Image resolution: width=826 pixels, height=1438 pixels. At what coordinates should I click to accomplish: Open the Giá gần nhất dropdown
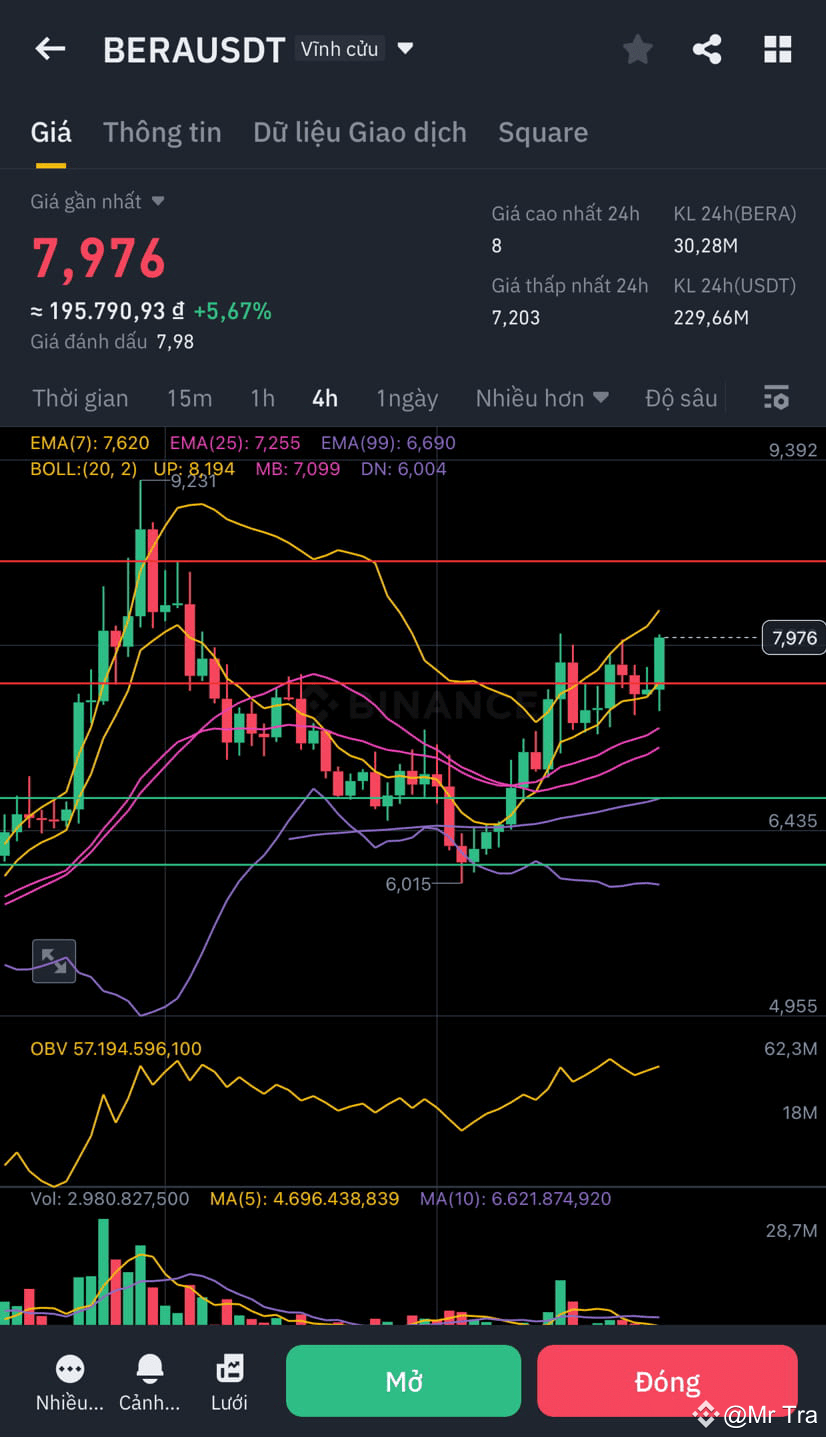tap(97, 201)
